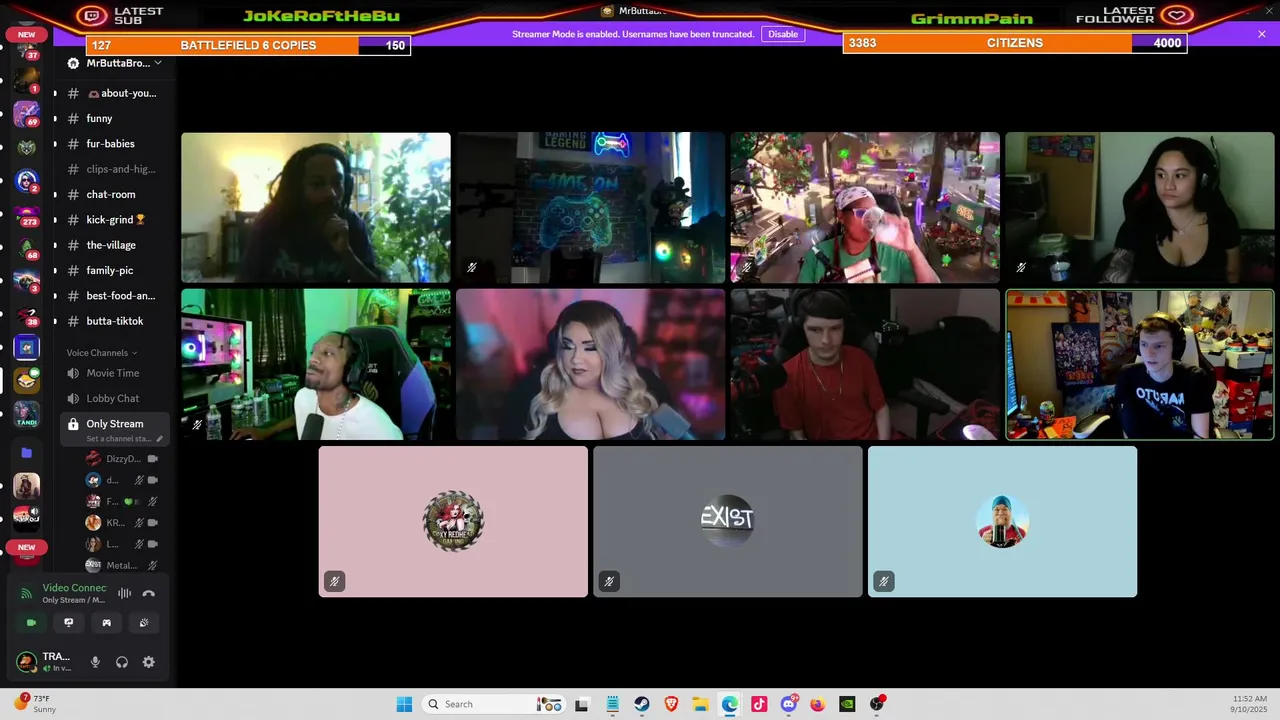Click KR user in voice list
This screenshot has width=1280, height=720.
[x=122, y=523]
